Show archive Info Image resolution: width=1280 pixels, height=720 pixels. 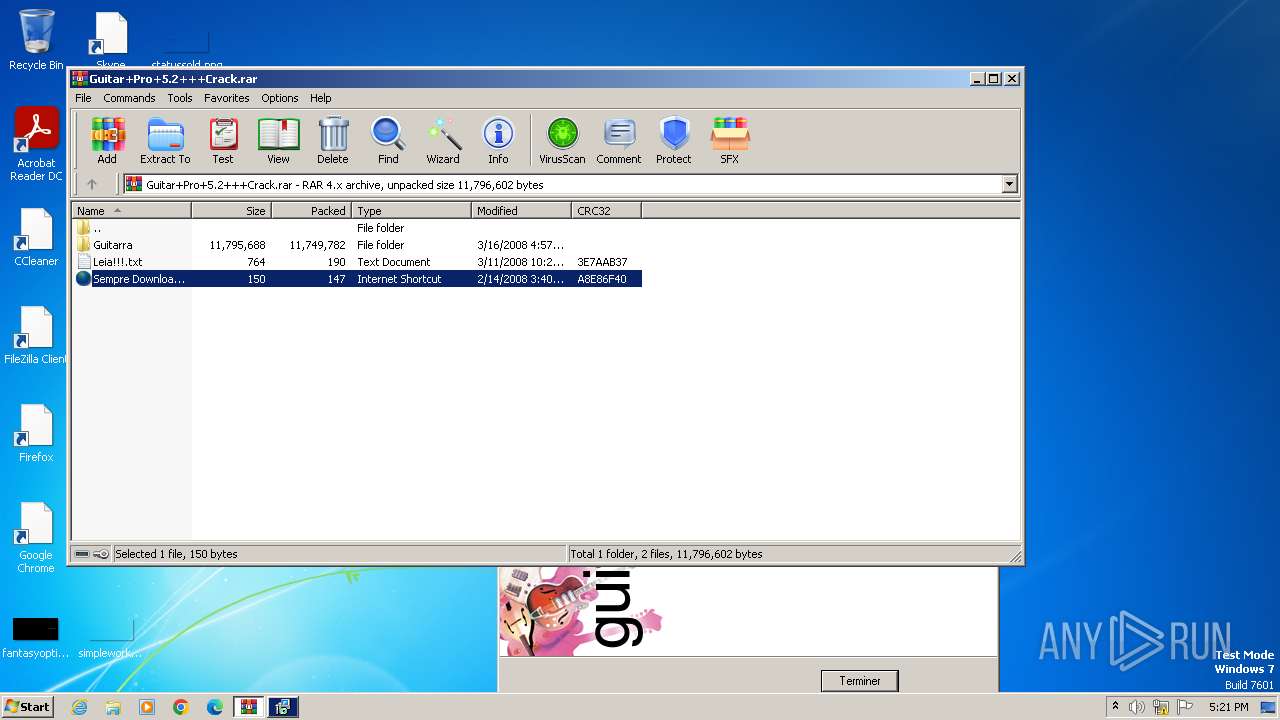498,141
